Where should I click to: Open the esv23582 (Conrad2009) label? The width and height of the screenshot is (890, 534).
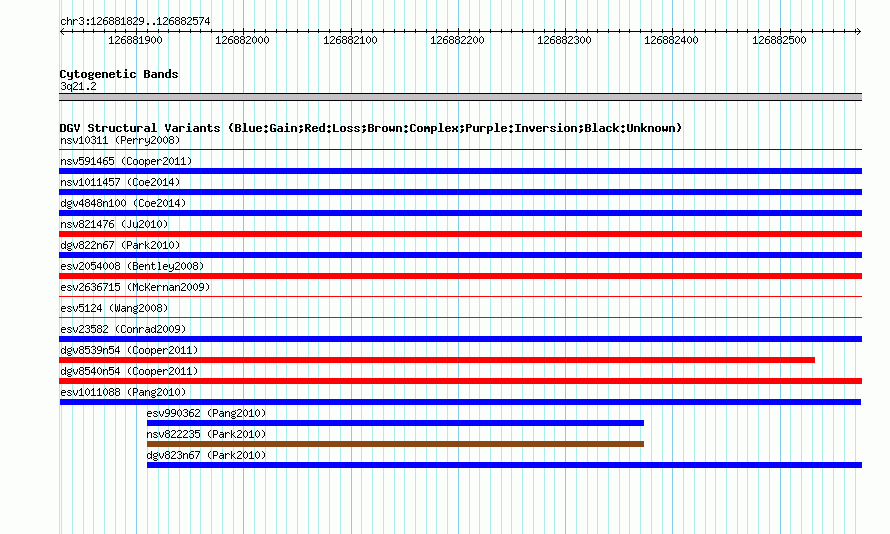click(123, 329)
